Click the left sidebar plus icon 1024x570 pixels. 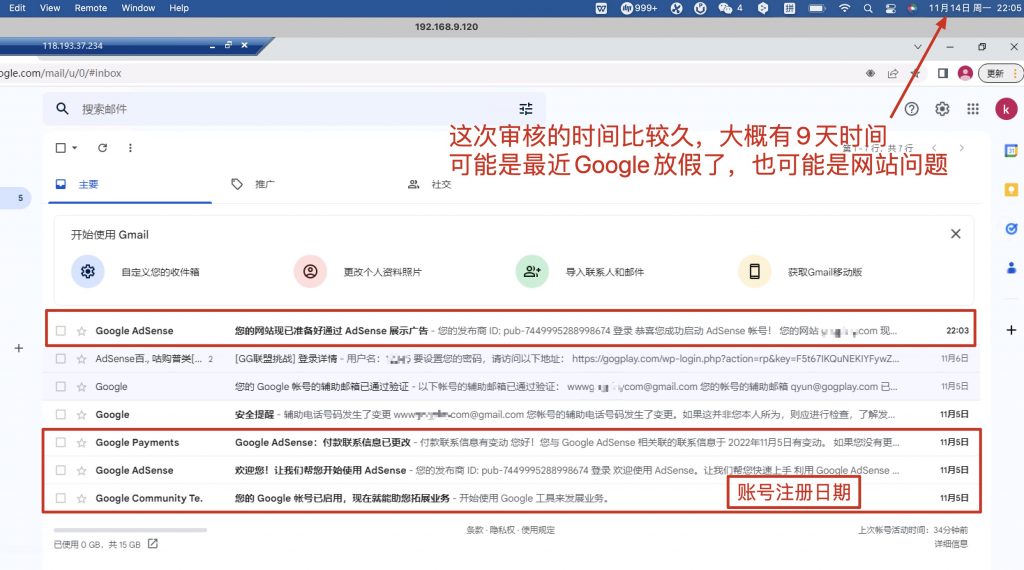point(19,348)
